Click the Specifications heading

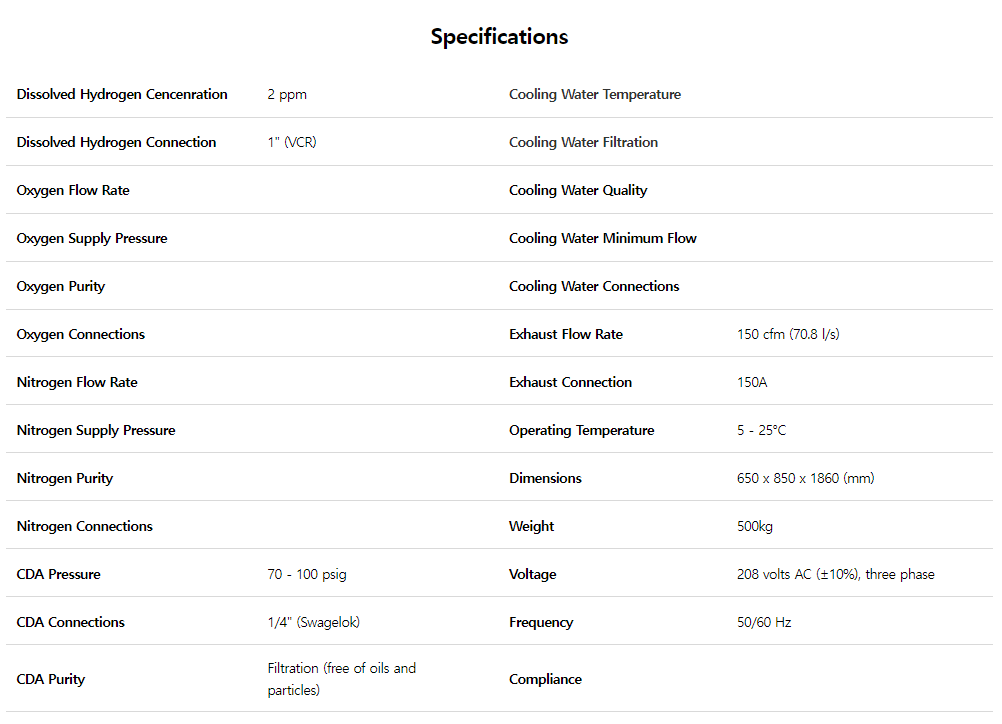(x=499, y=37)
